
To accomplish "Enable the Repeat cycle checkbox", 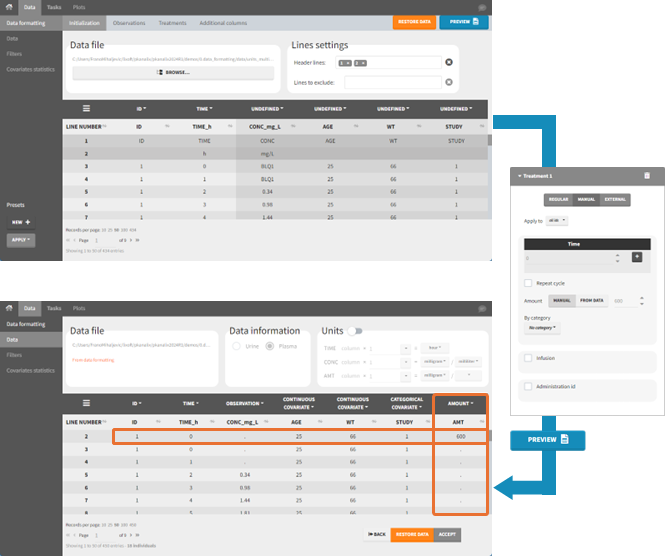I will click(x=528, y=283).
